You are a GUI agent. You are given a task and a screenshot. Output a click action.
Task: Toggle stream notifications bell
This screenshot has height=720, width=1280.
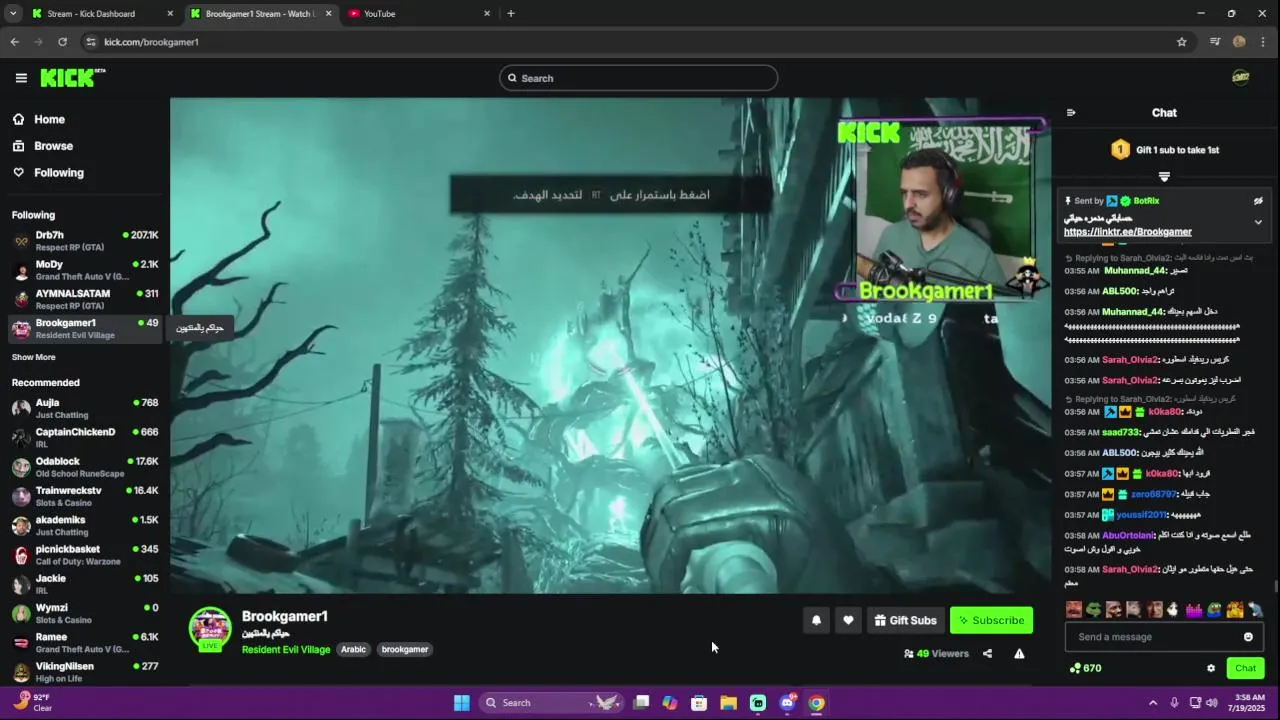point(816,620)
